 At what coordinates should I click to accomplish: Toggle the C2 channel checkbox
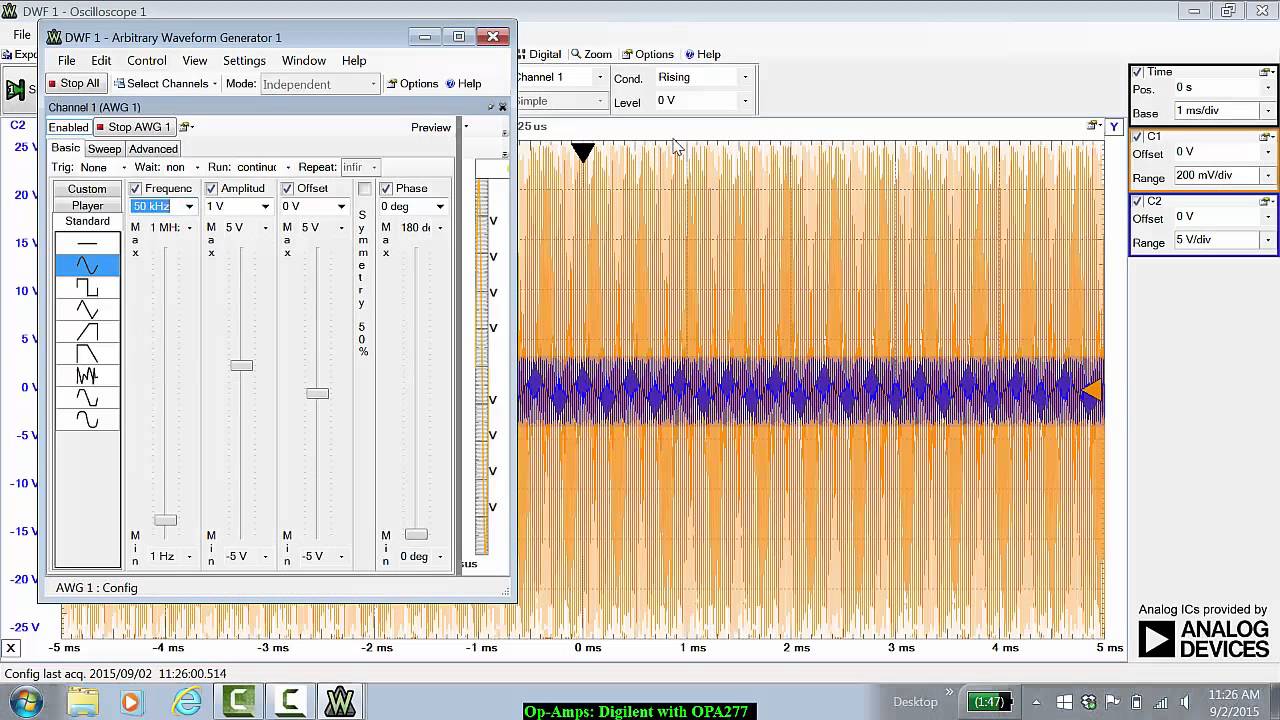1138,201
